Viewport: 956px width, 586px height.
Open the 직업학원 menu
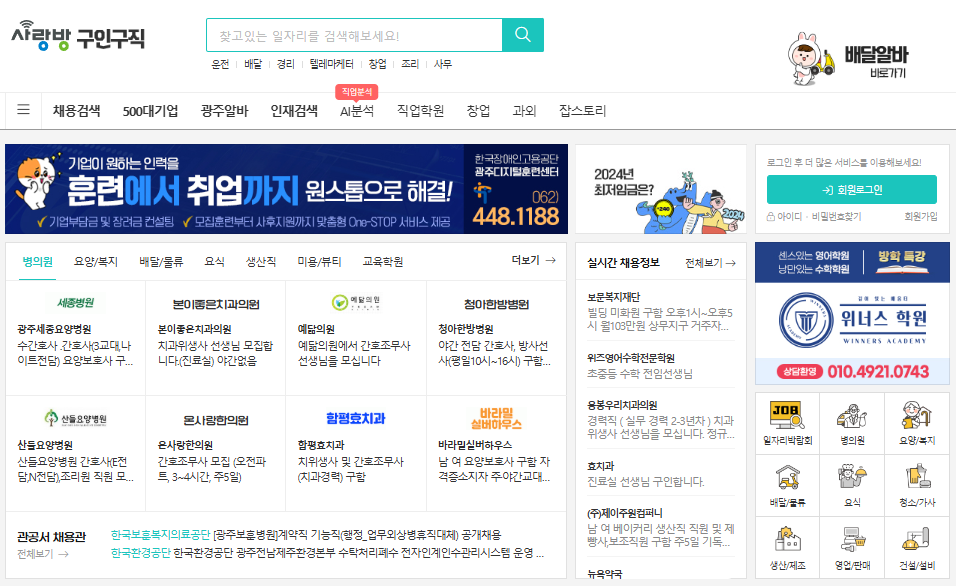[x=420, y=111]
